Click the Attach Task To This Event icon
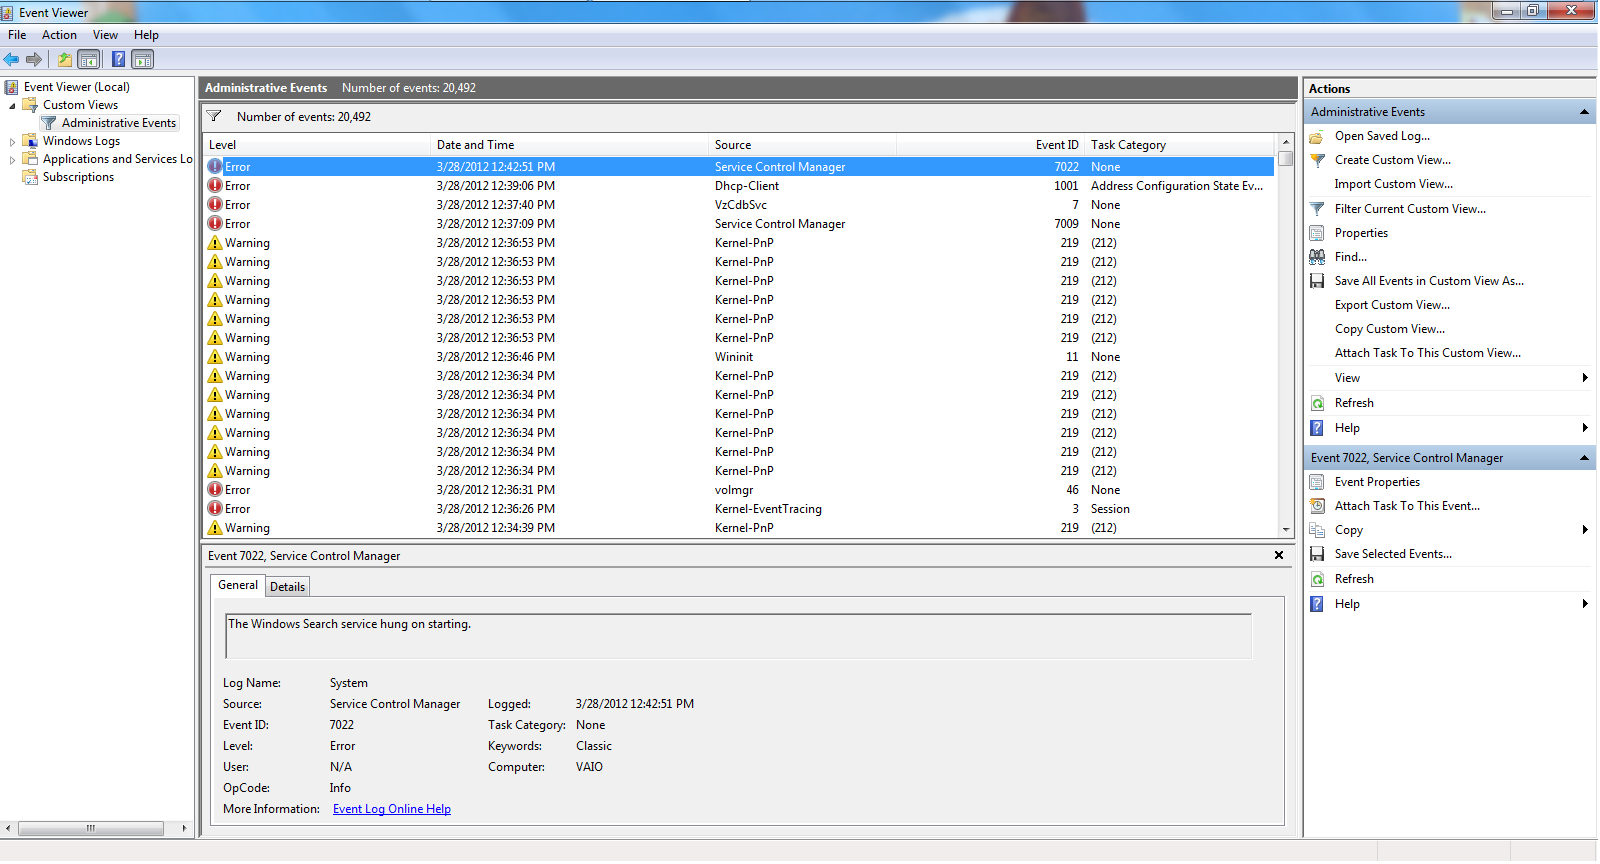1600x864 pixels. (x=1318, y=506)
